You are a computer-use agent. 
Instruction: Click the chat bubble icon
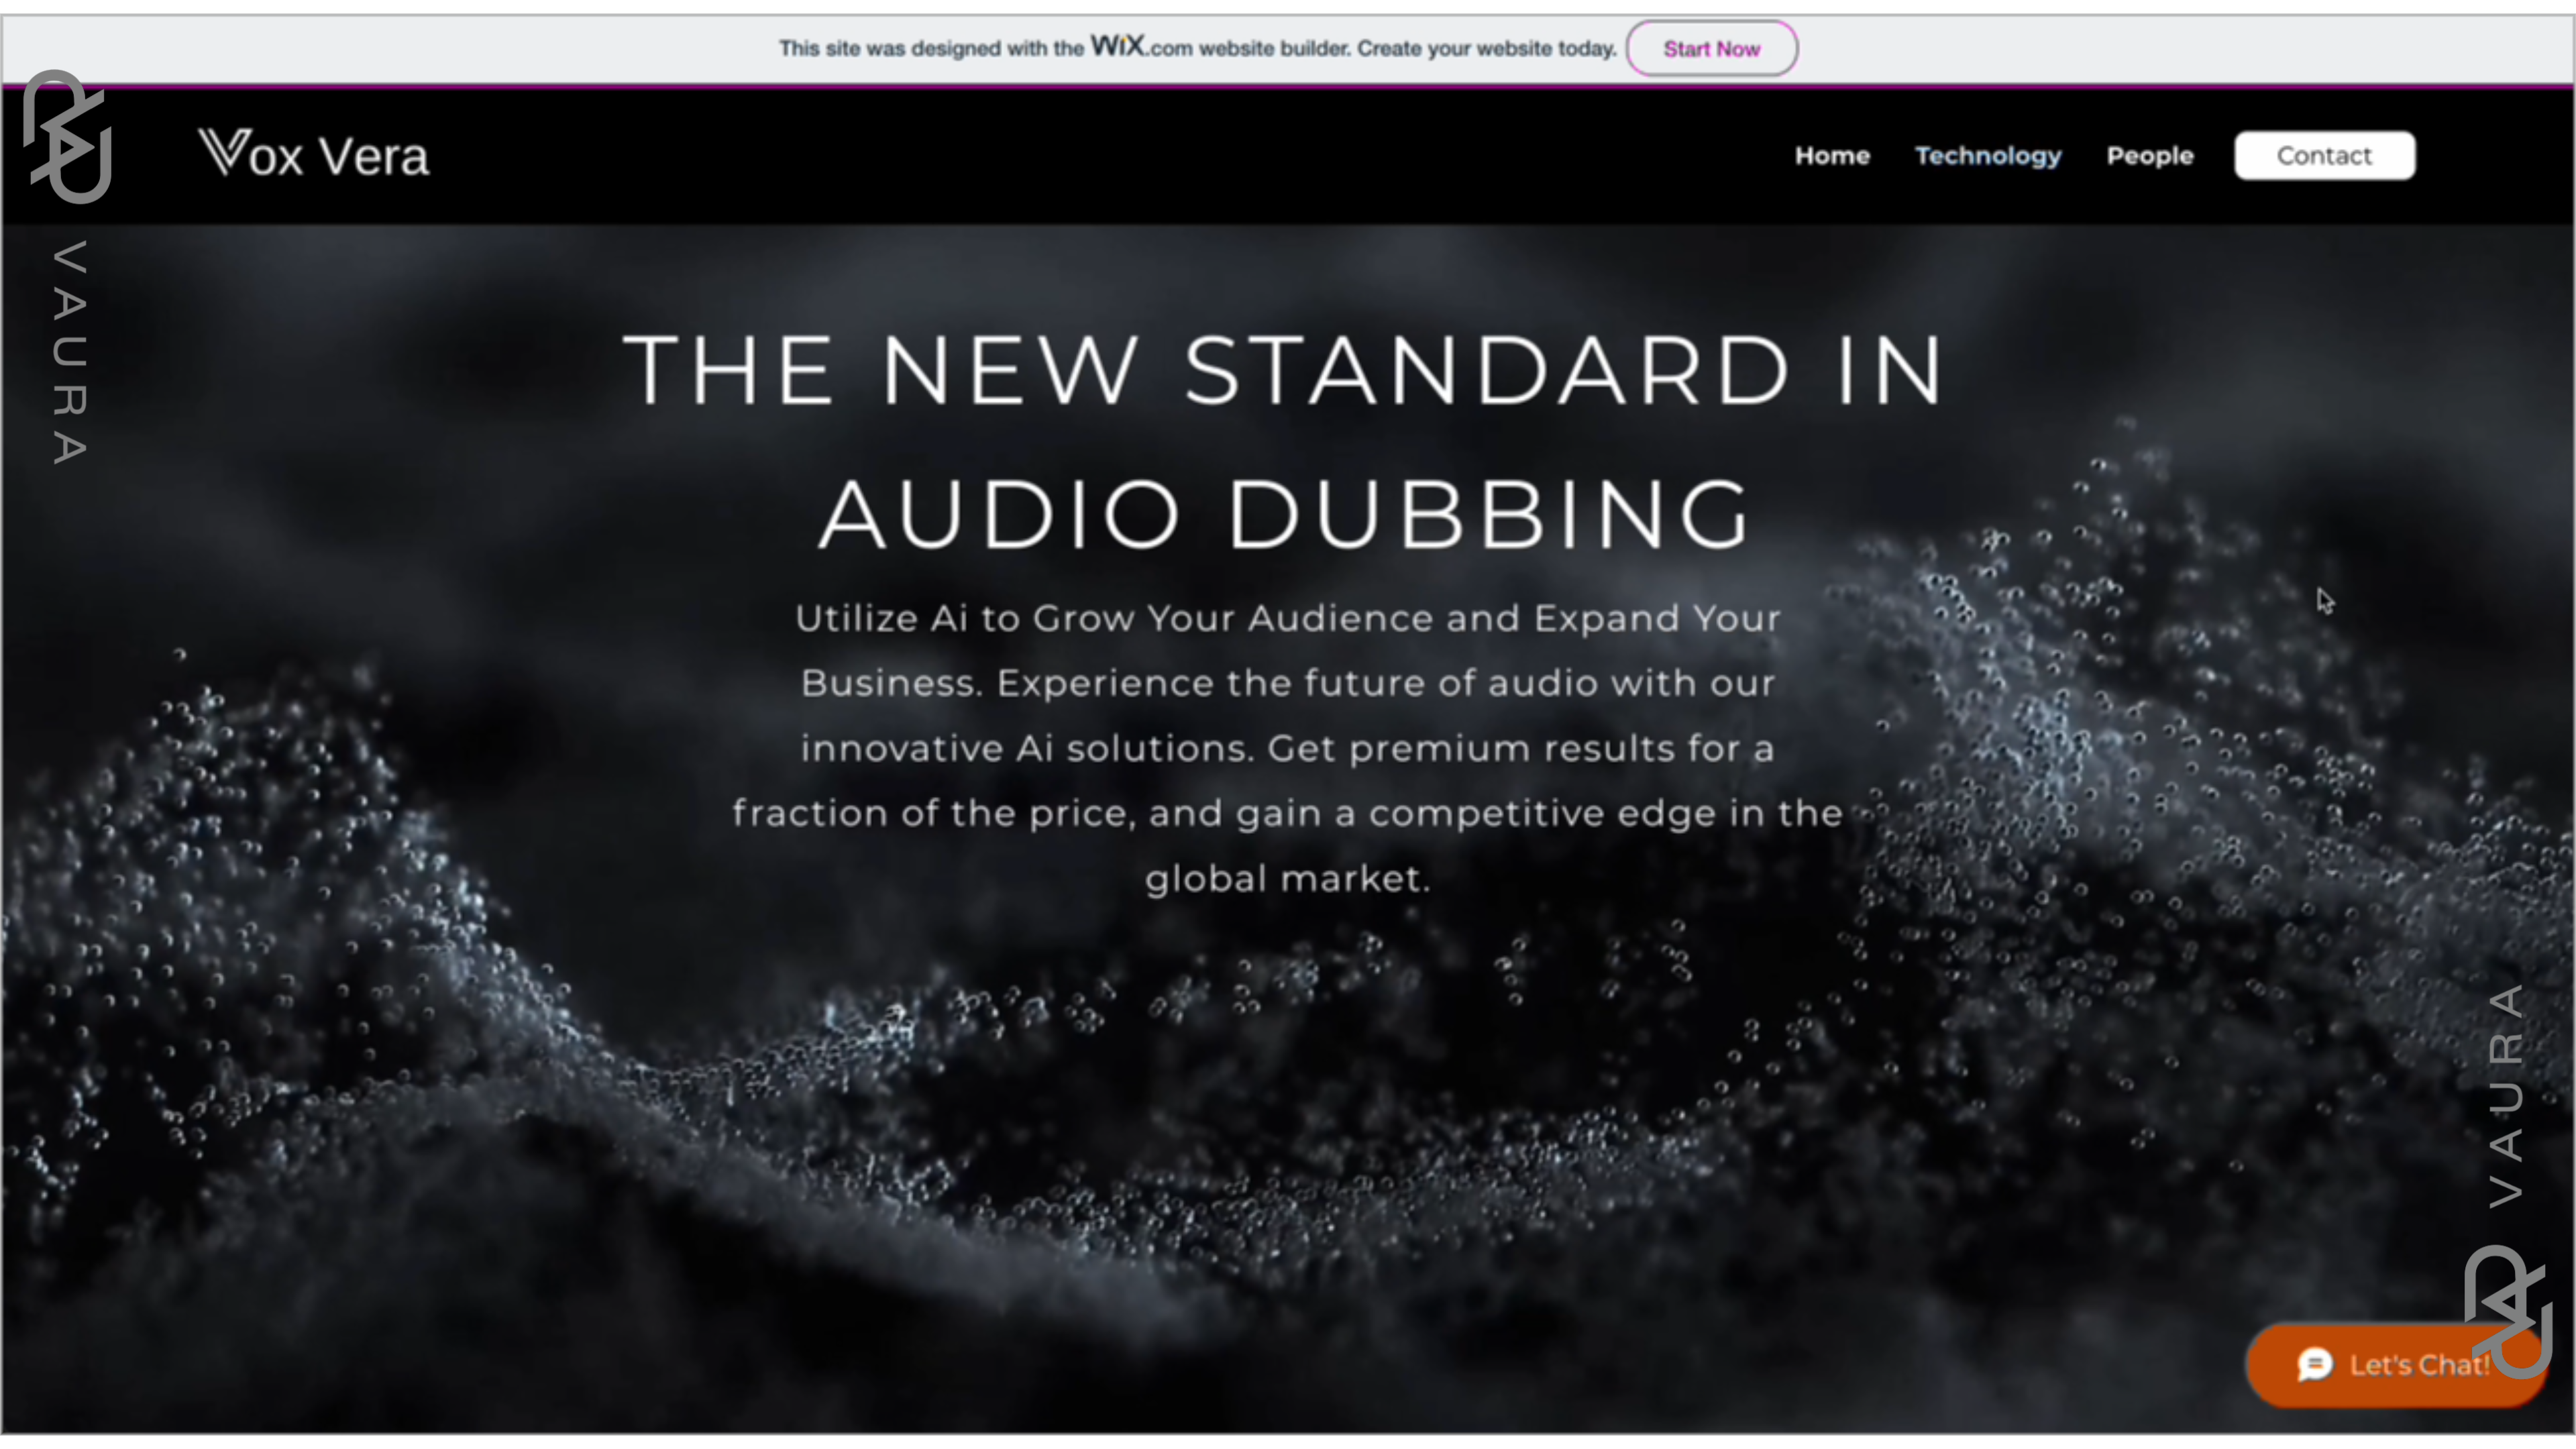pos(2314,1364)
